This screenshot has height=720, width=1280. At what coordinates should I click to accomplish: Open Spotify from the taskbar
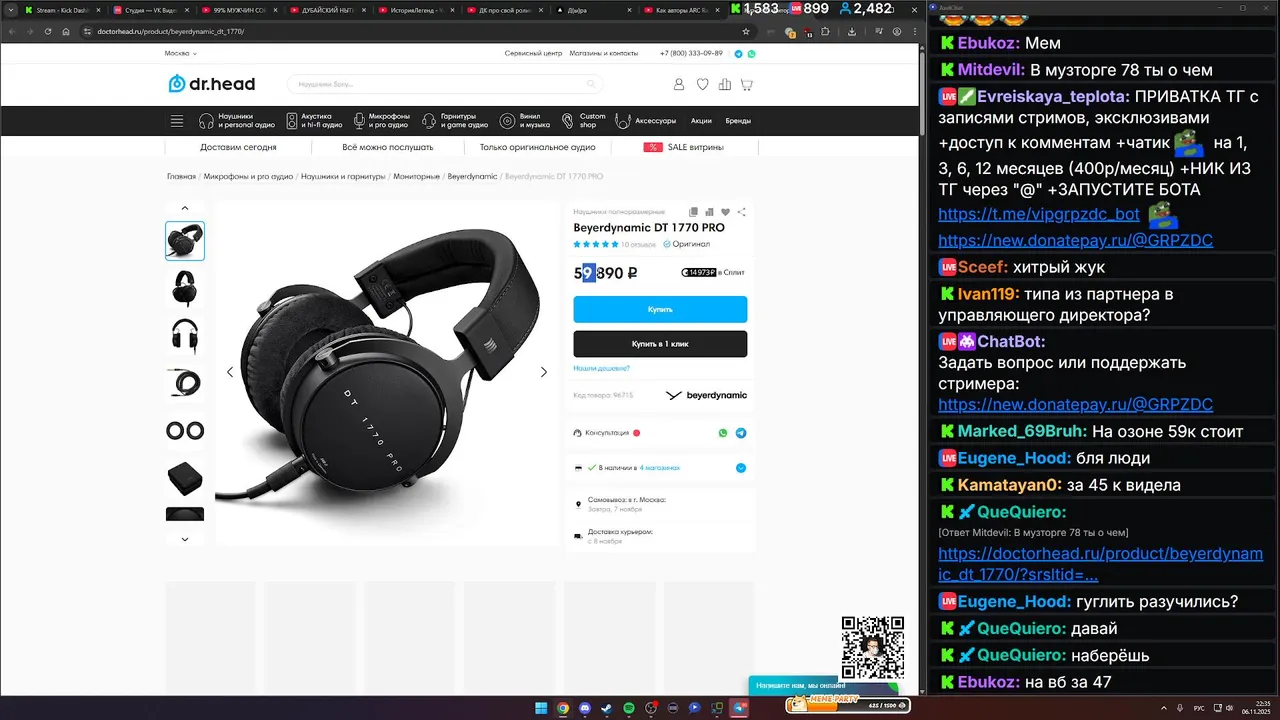tap(629, 708)
